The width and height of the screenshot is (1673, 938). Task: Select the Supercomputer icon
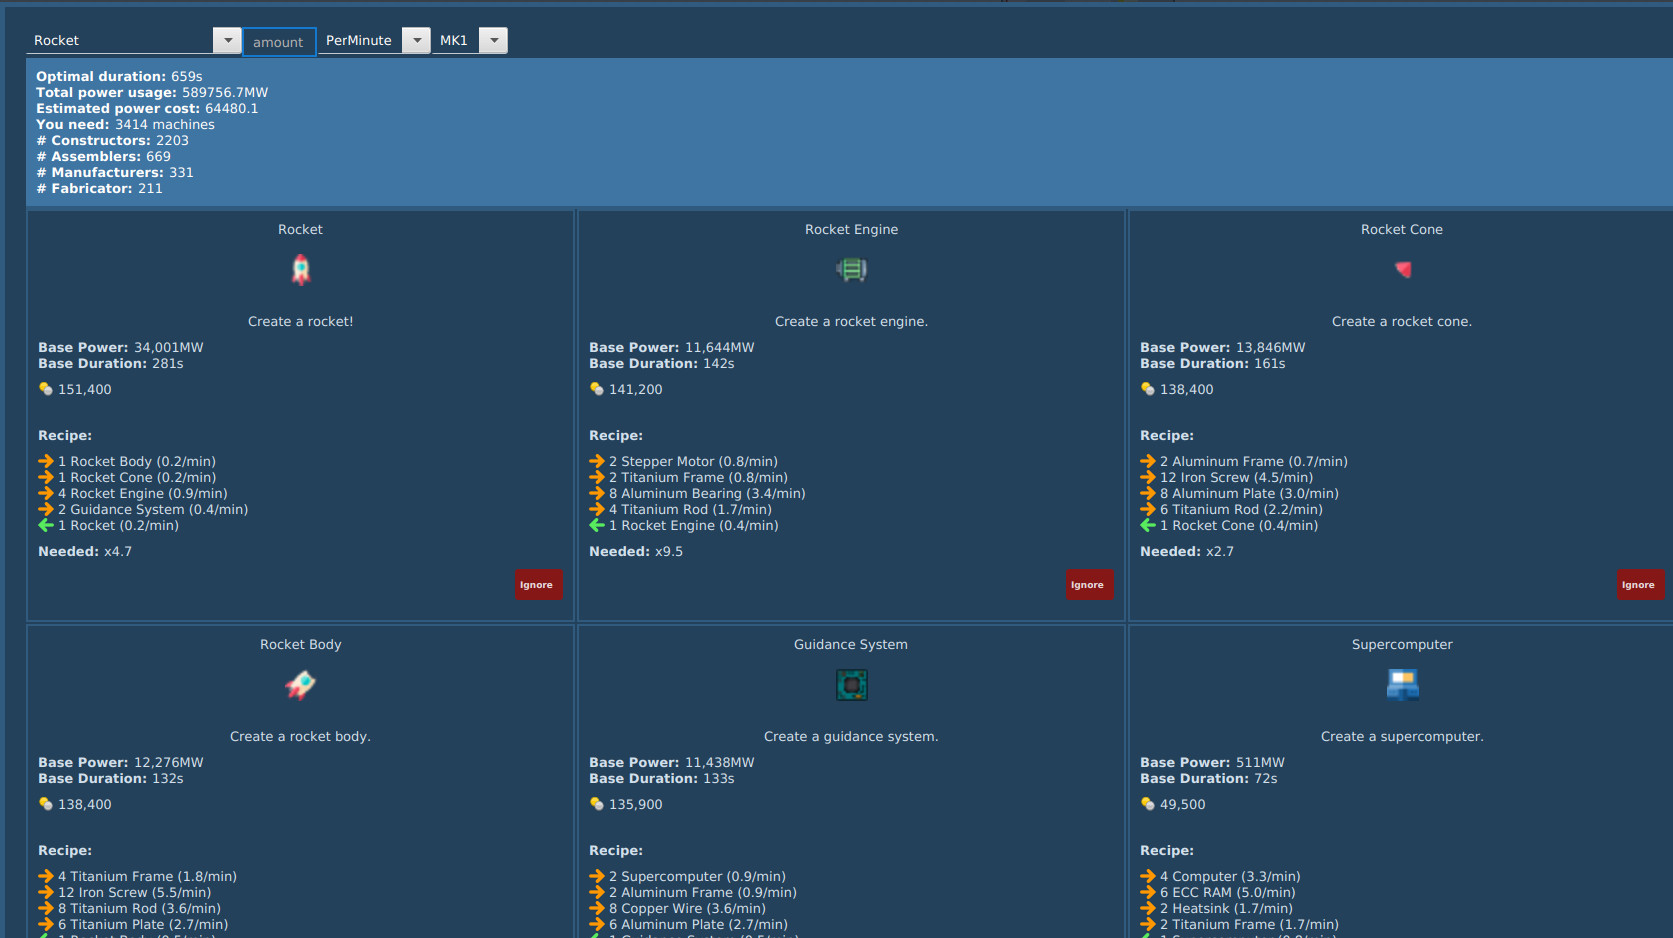click(x=1402, y=685)
